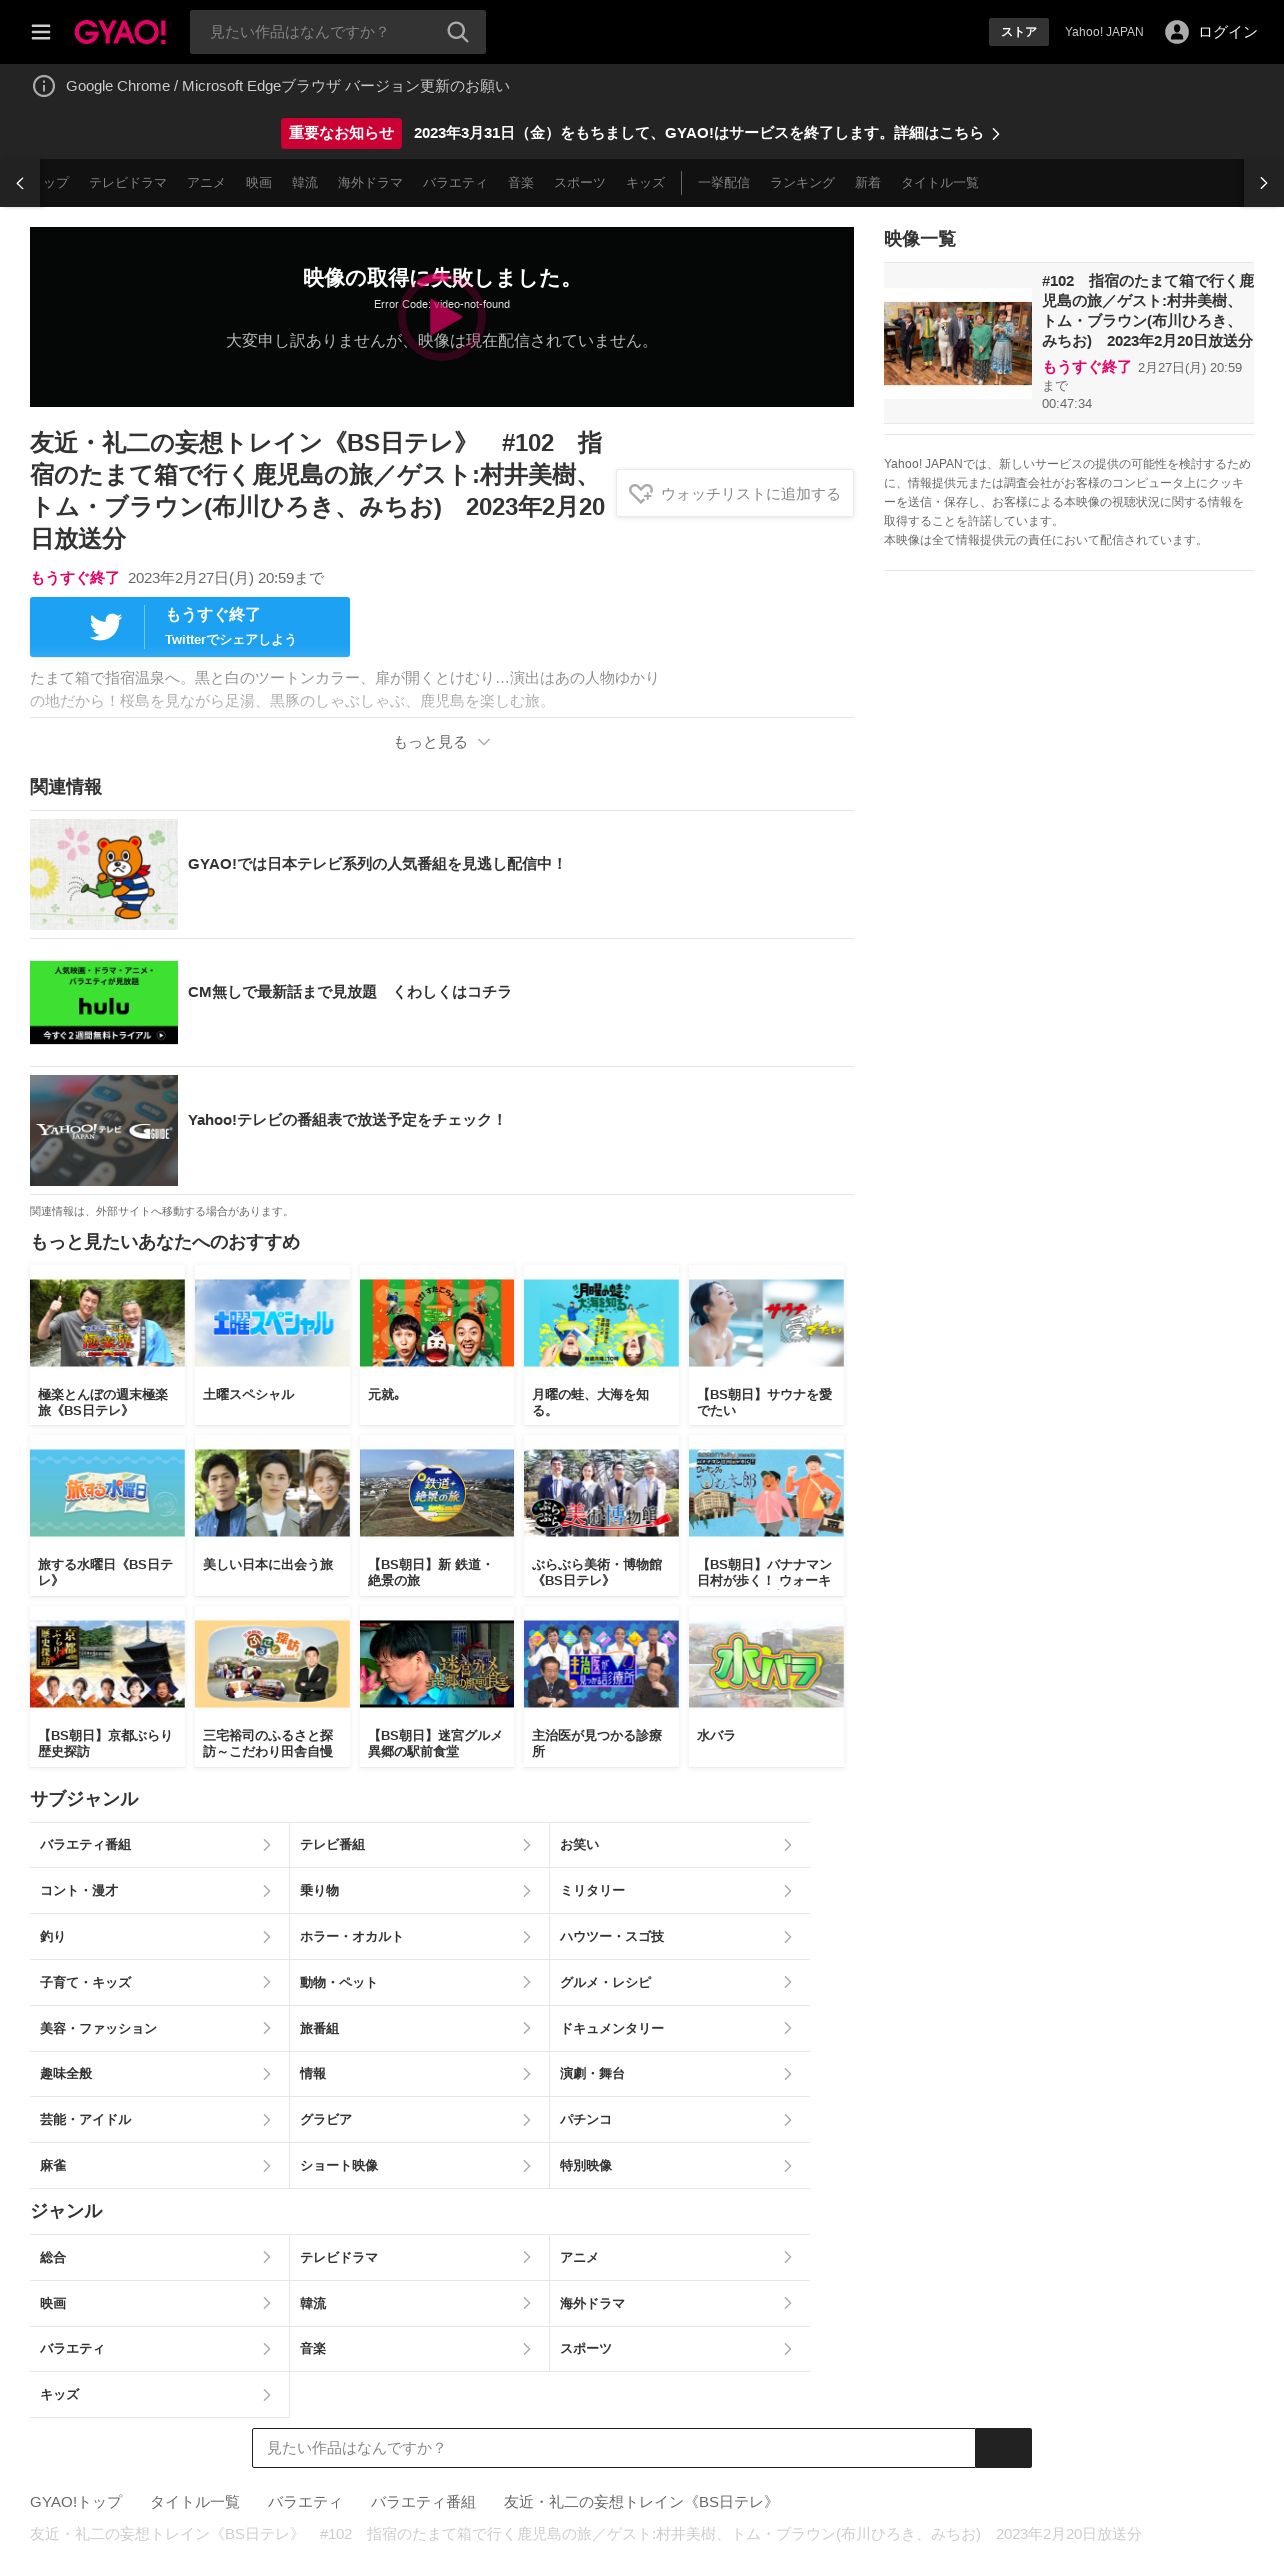Open 土曜スペシャル recommendation card
This screenshot has width=1284, height=2568.
click(272, 1346)
